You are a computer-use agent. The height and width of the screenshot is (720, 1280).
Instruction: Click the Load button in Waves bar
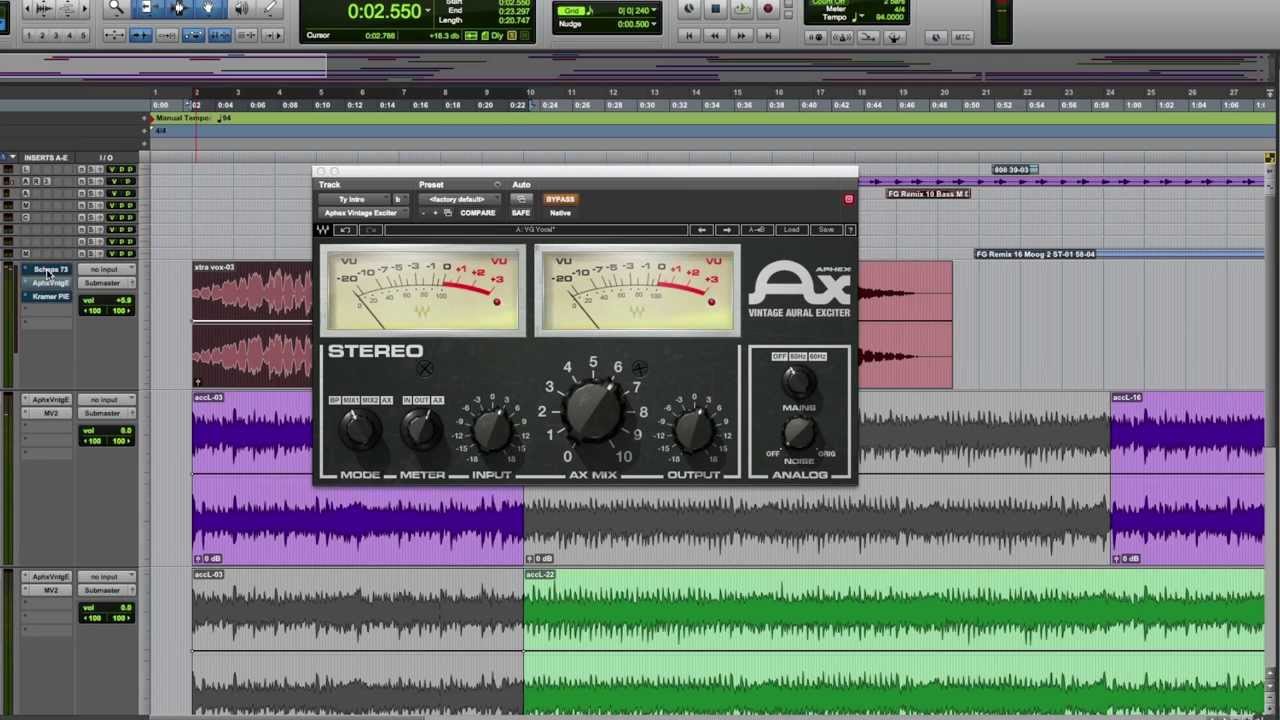(792, 230)
